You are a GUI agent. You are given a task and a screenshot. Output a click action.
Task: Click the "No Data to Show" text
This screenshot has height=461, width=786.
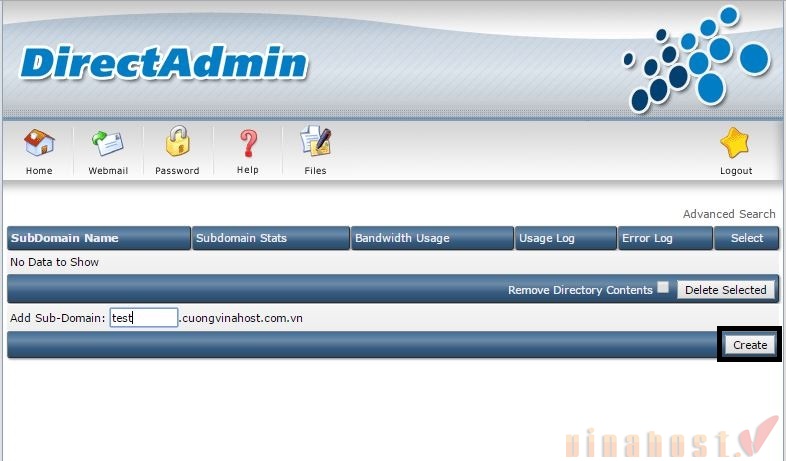(55, 262)
